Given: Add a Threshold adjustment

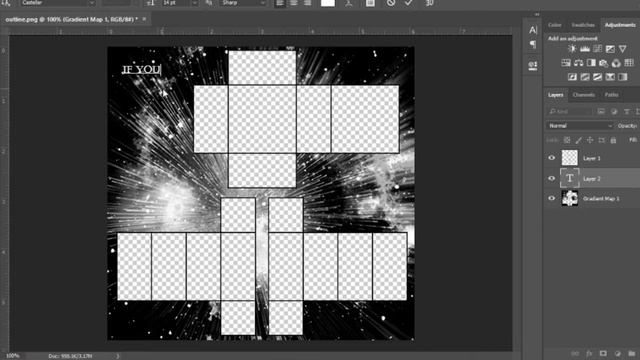Looking at the screenshot, I should (598, 77).
